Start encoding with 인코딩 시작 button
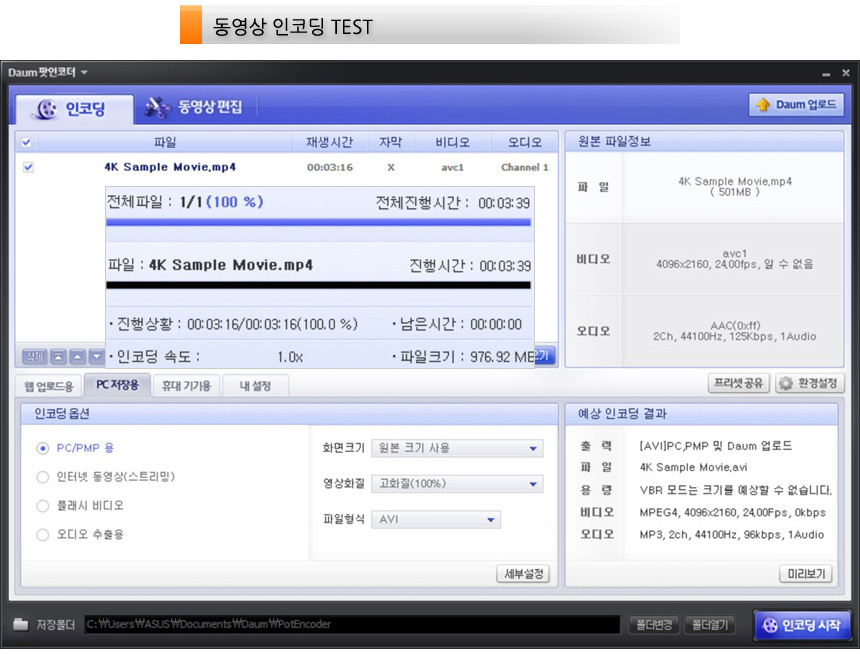The height and width of the screenshot is (654, 860). [x=802, y=625]
